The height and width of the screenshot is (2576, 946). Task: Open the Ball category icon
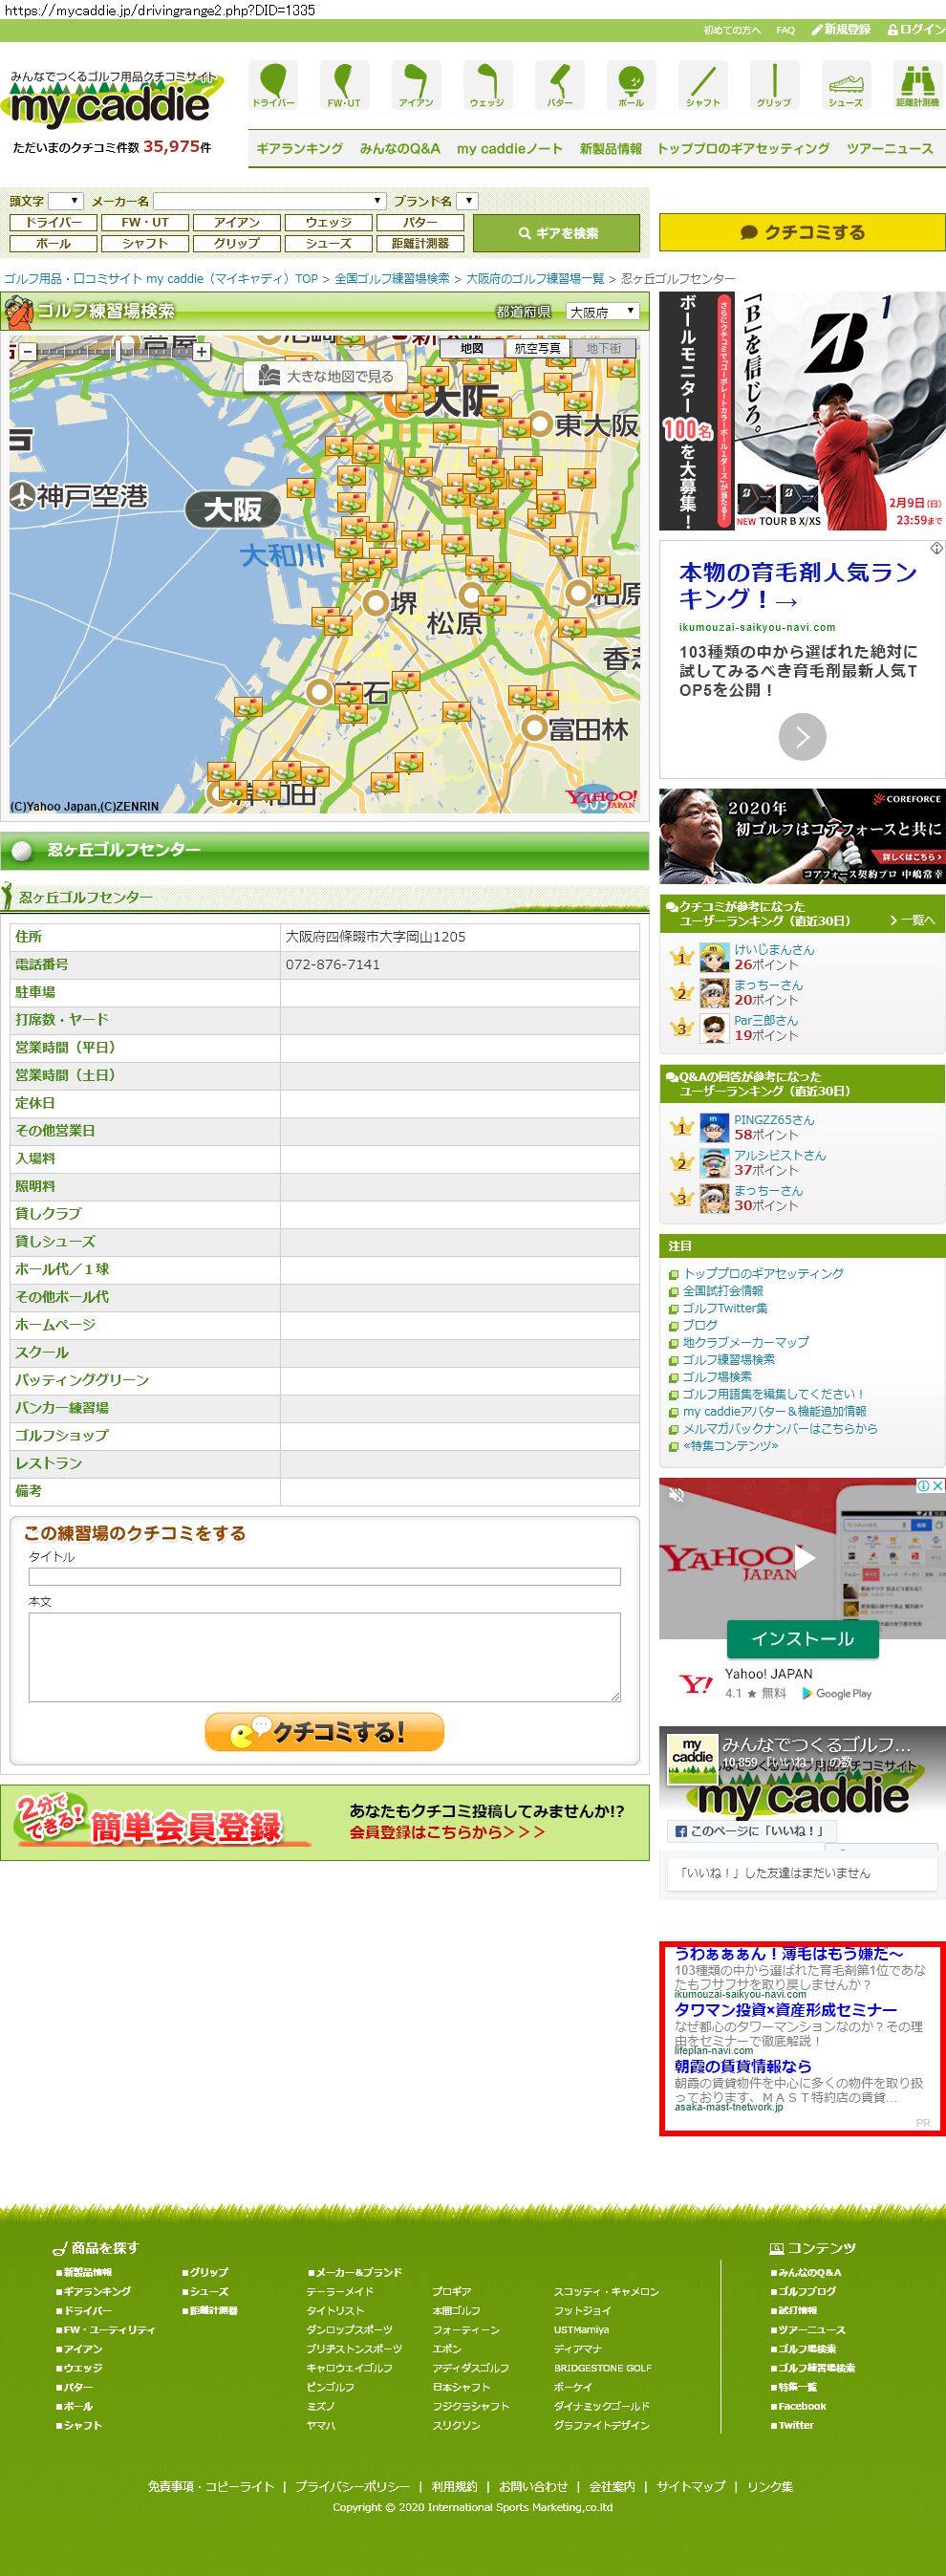point(630,85)
